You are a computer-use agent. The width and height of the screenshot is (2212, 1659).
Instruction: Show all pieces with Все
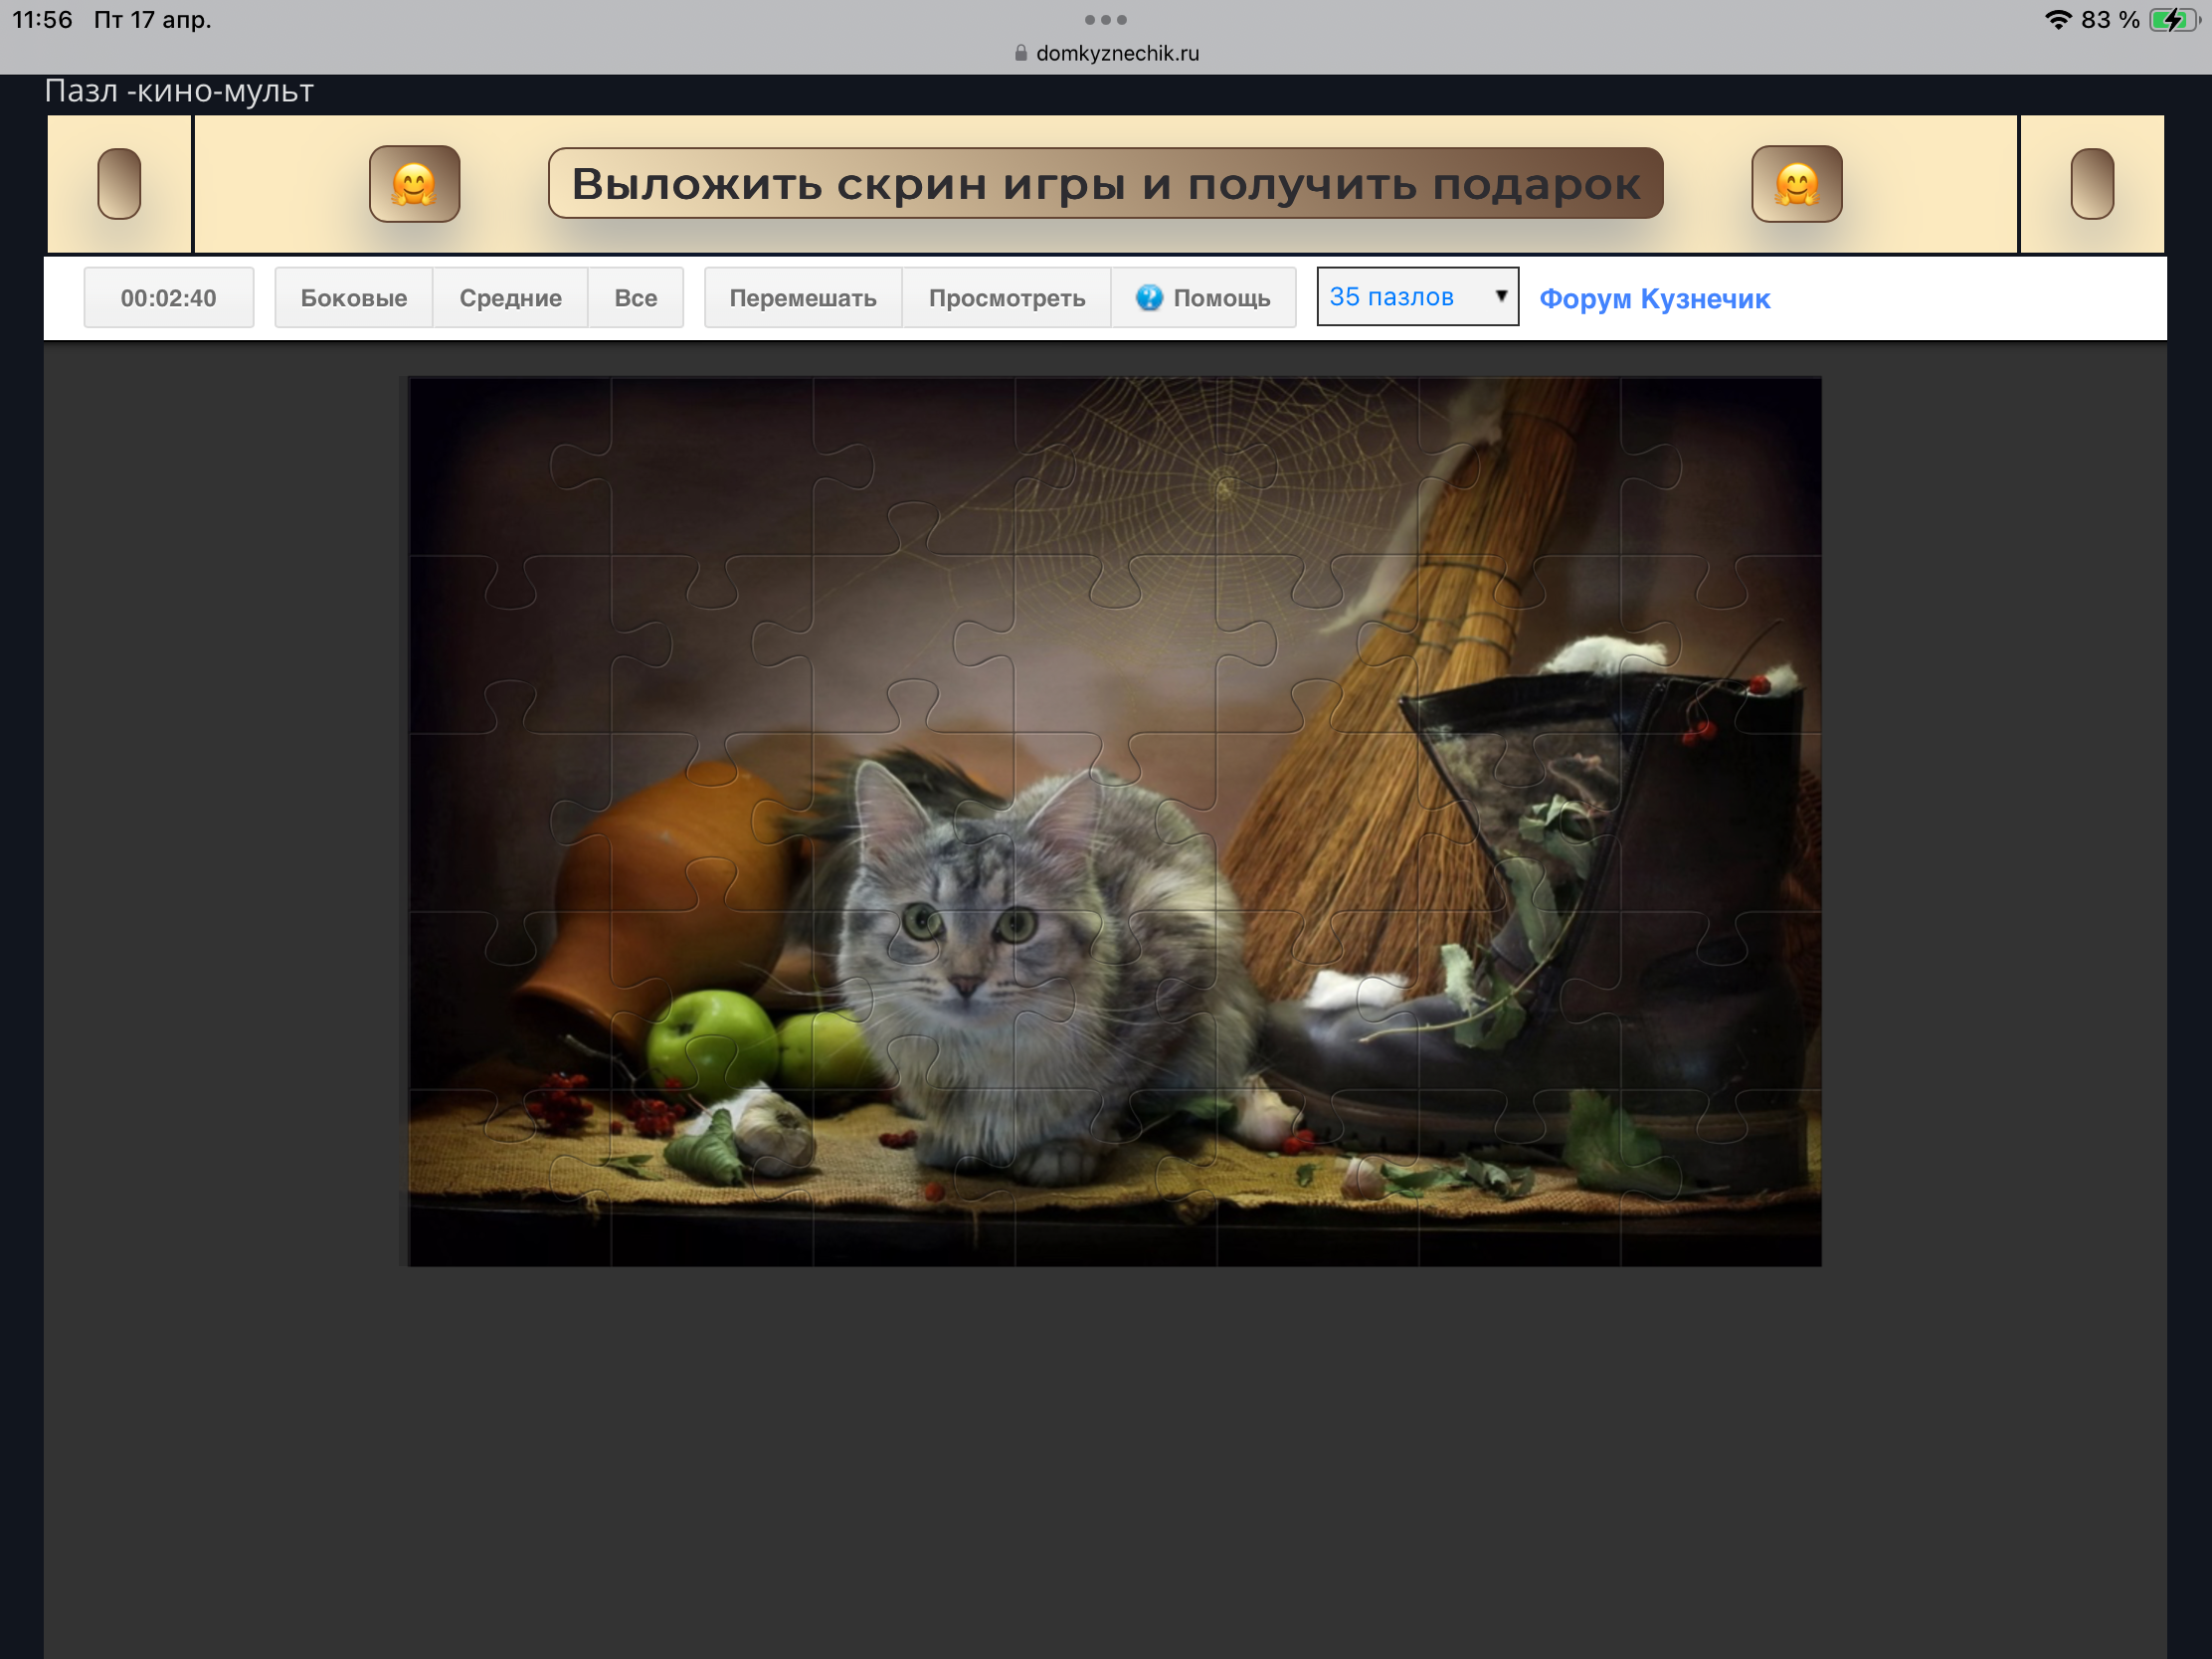[635, 298]
